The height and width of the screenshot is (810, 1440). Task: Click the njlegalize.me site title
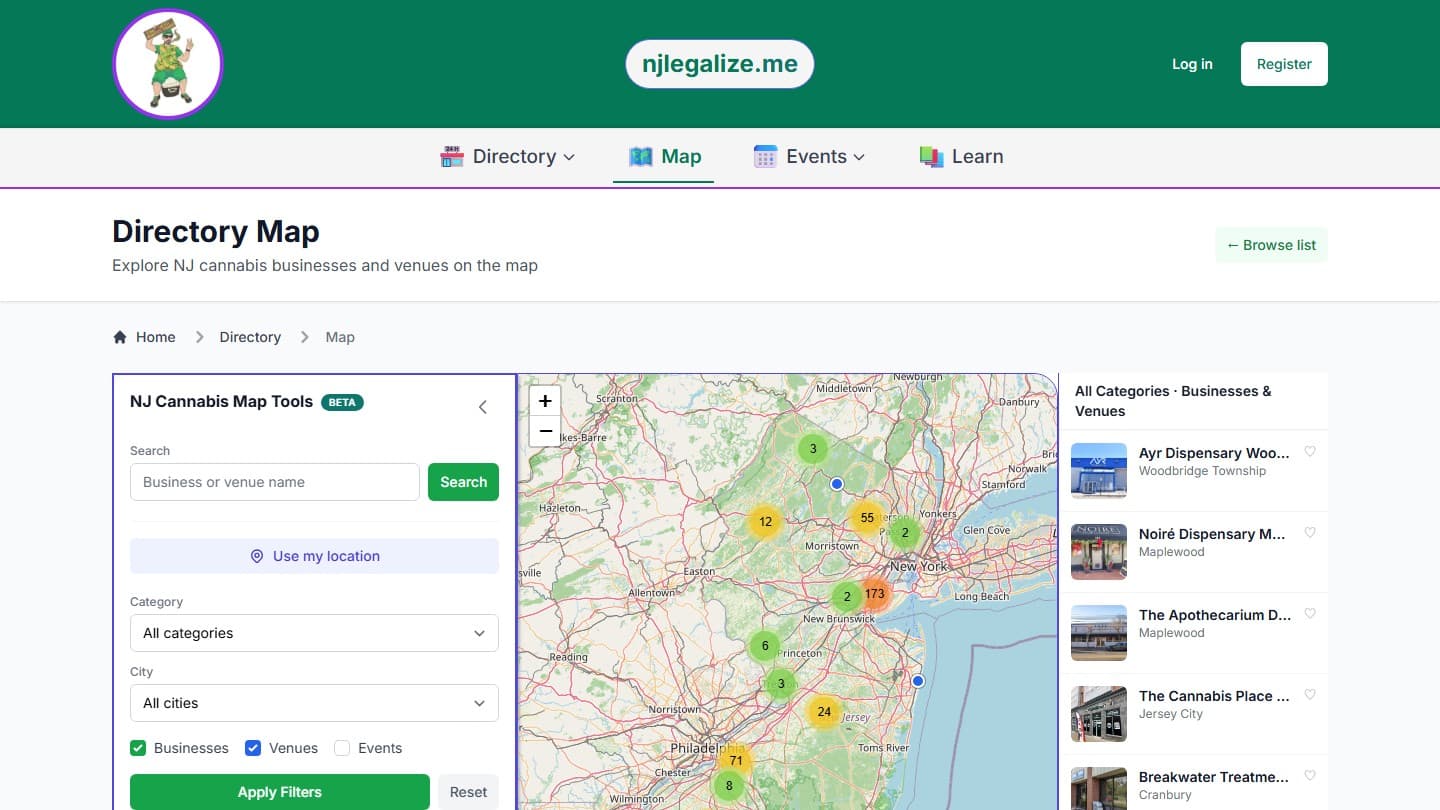point(720,64)
